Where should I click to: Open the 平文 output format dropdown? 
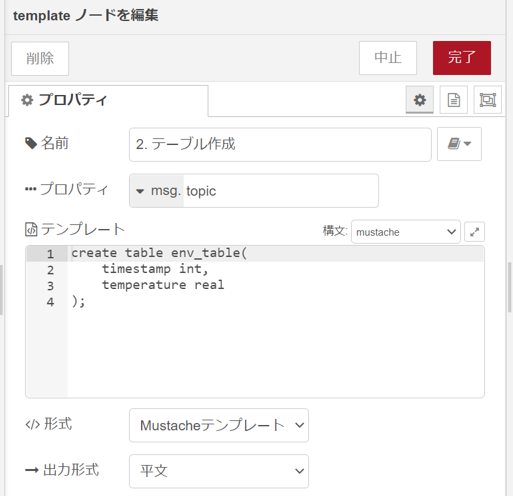click(x=219, y=471)
